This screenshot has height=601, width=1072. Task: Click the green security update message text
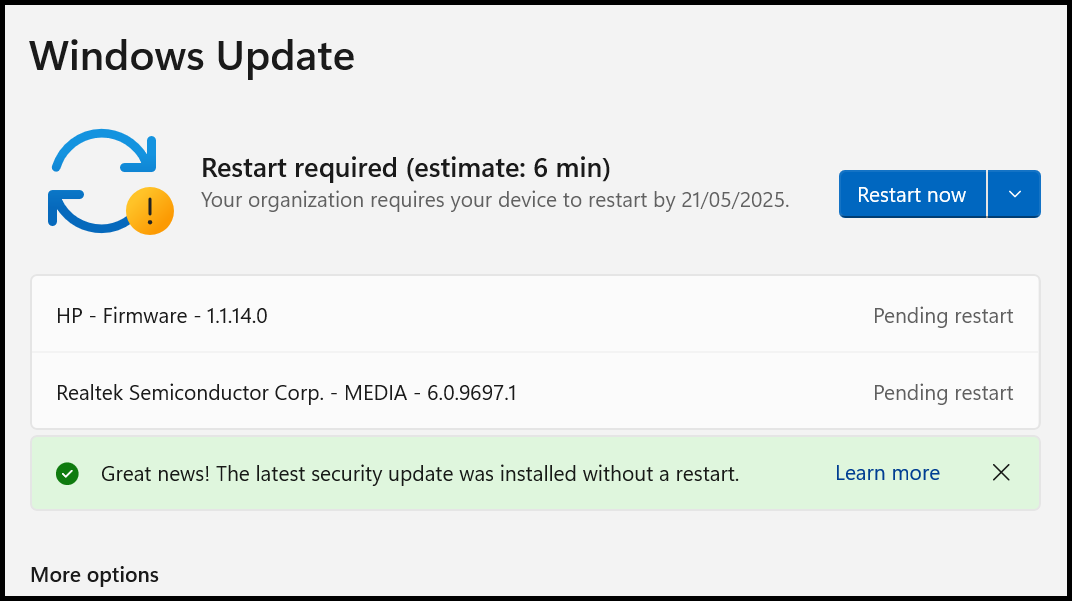pos(420,473)
